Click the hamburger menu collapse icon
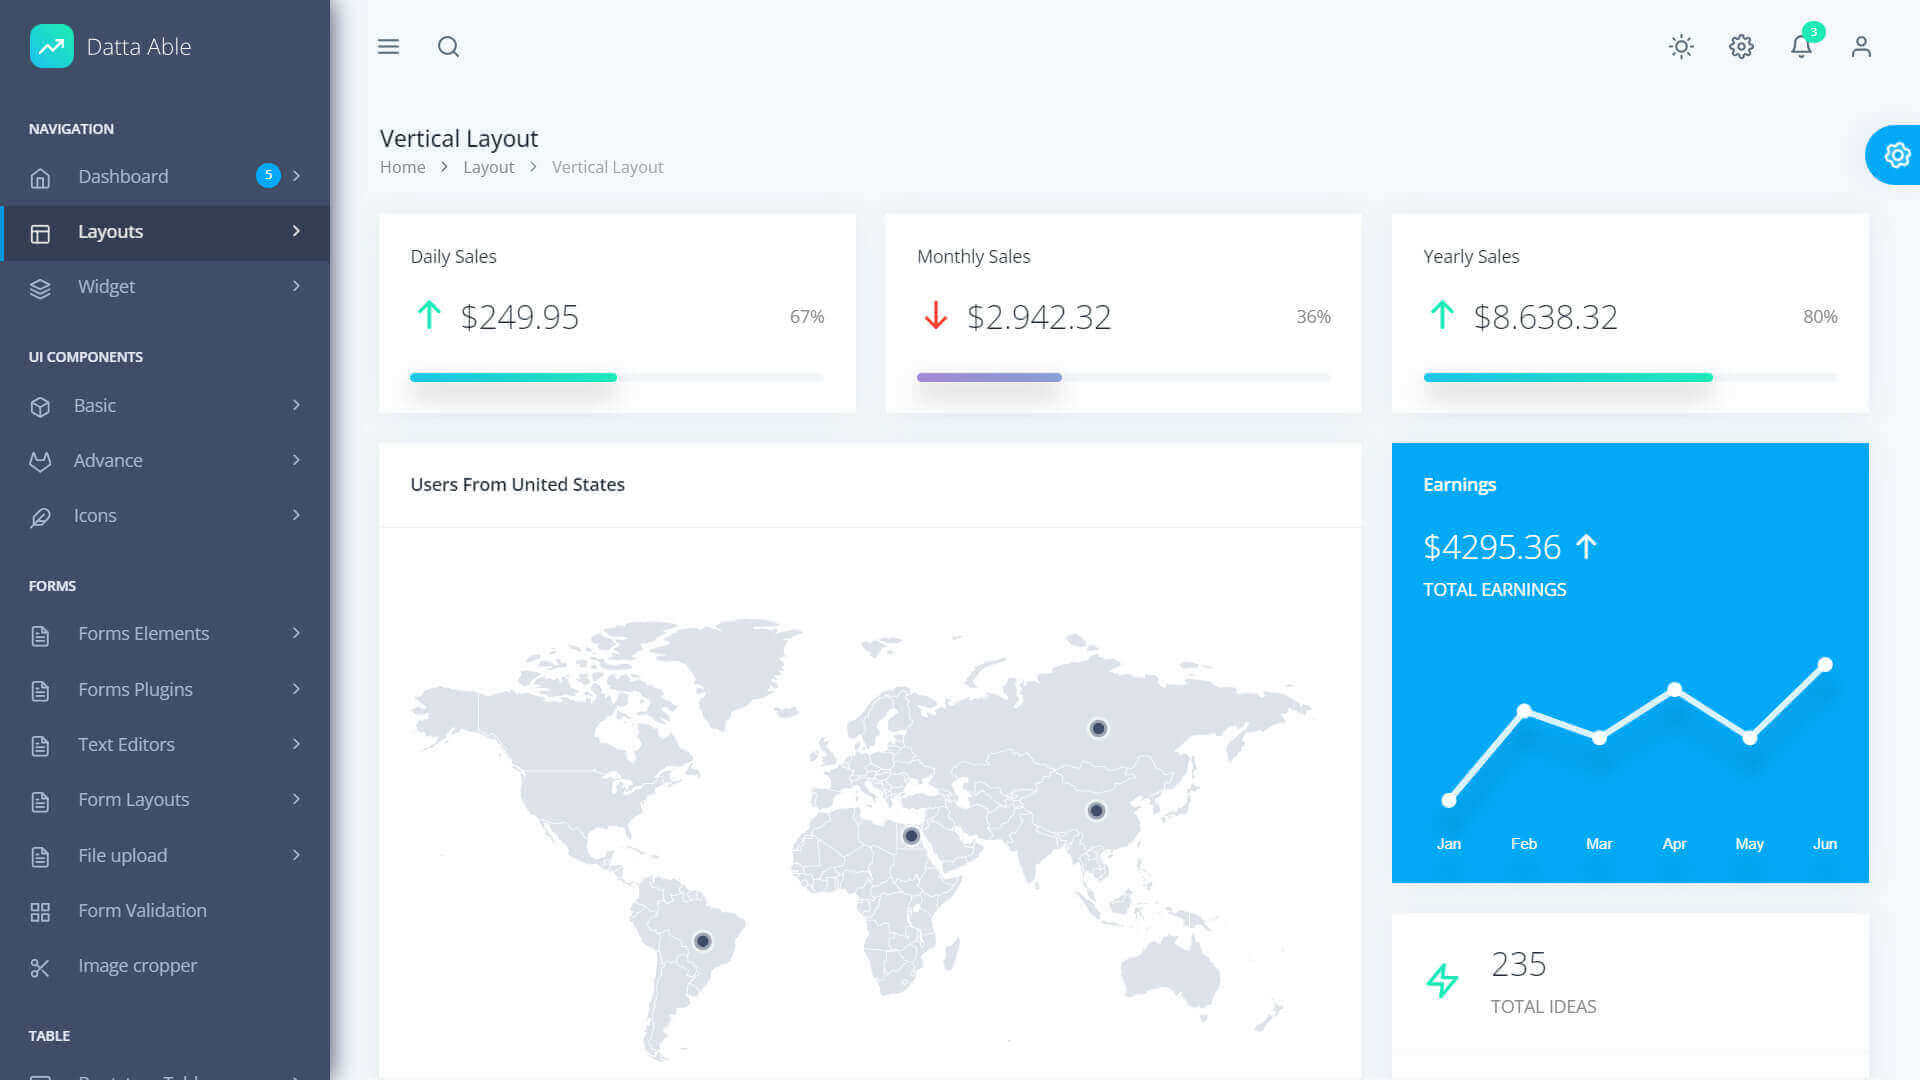The height and width of the screenshot is (1080, 1920). pos(388,47)
